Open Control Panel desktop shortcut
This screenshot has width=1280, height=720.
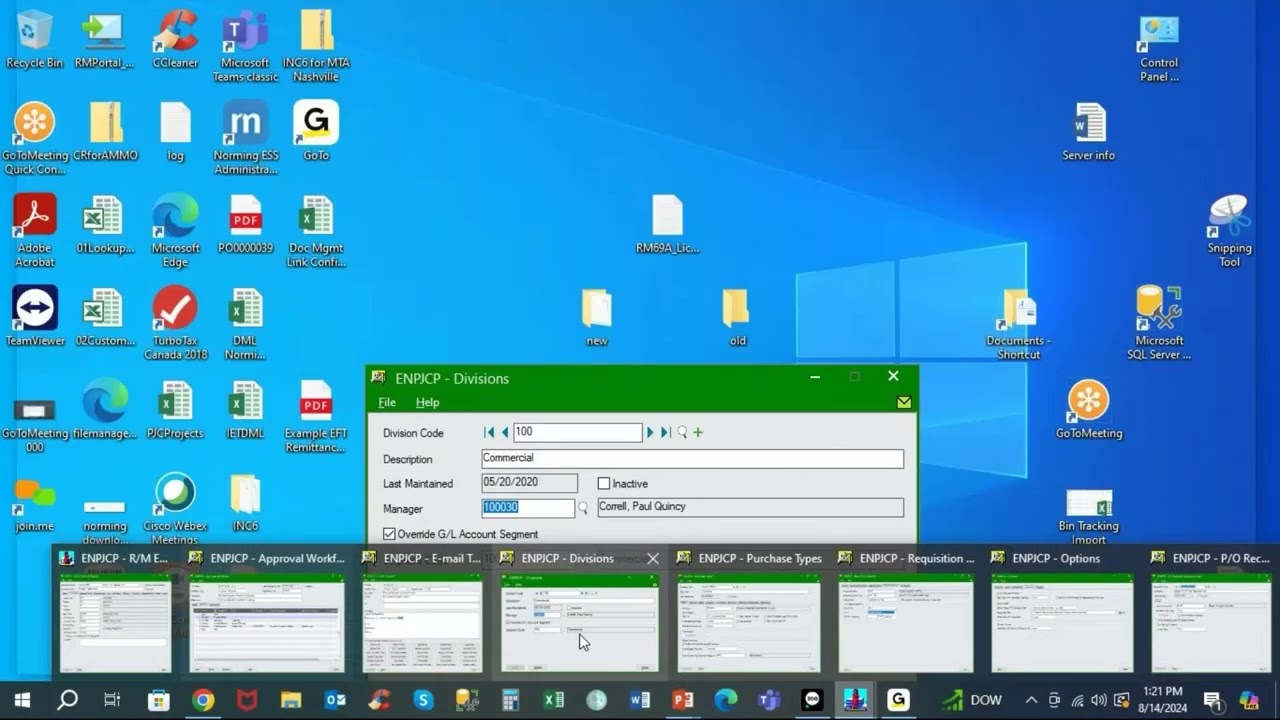(1159, 47)
